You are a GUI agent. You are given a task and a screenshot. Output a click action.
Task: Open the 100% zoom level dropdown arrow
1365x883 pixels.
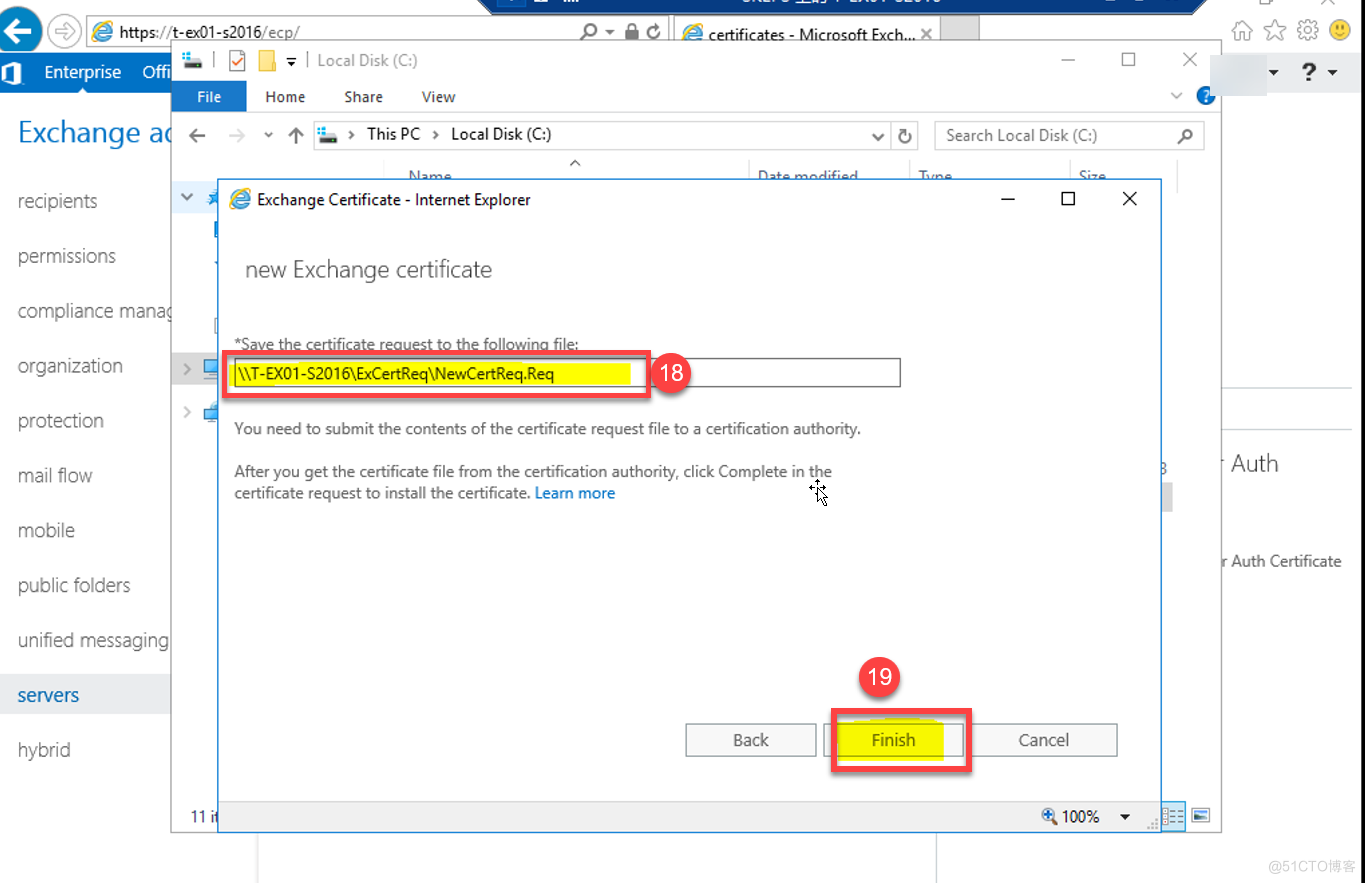pyautogui.click(x=1125, y=817)
